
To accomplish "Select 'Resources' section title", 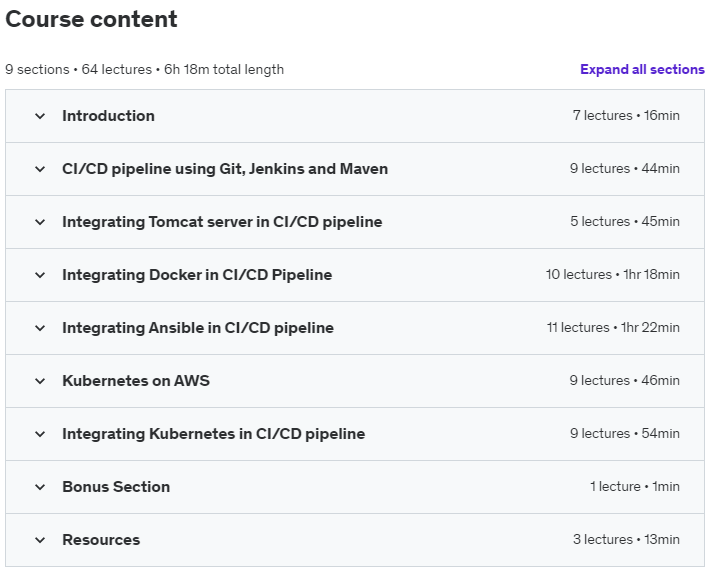I will tap(101, 540).
